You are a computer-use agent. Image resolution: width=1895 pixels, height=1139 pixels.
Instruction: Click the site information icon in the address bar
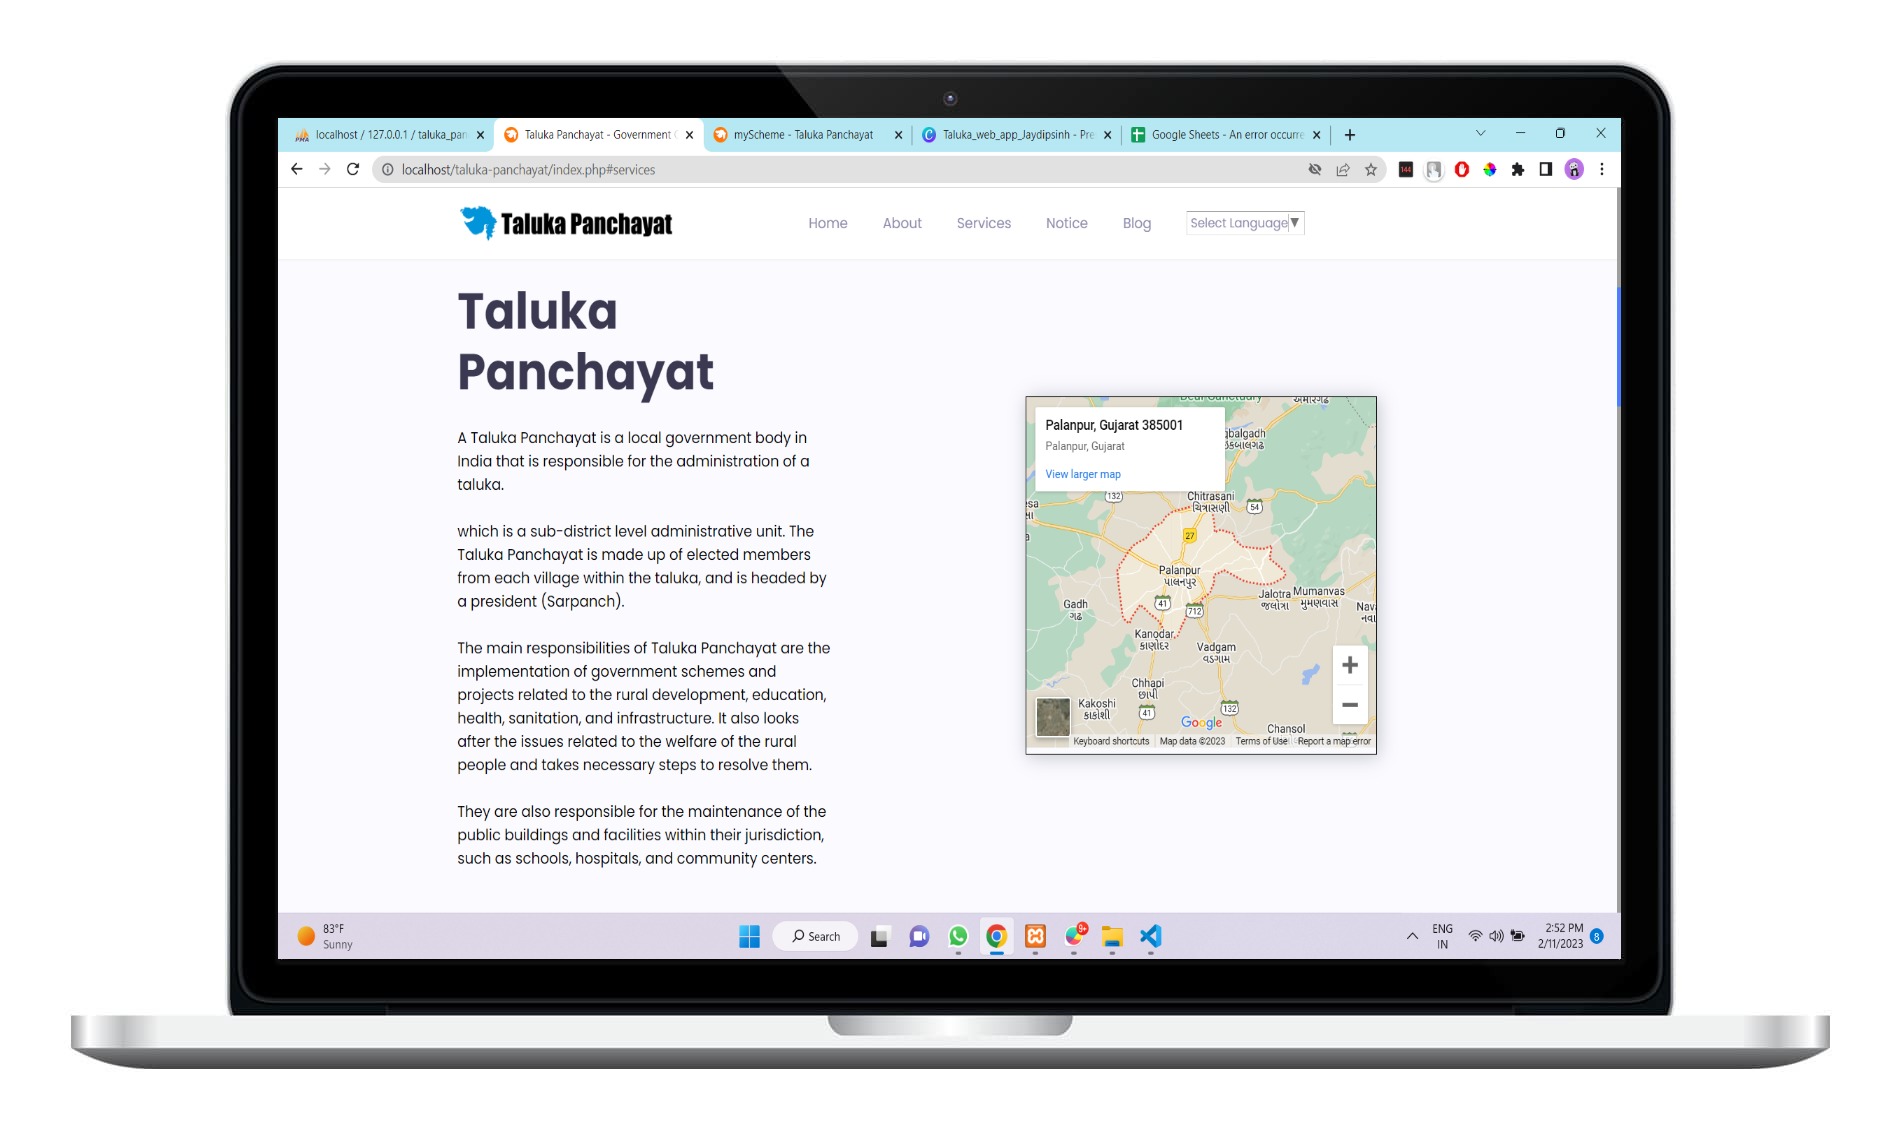tap(388, 170)
